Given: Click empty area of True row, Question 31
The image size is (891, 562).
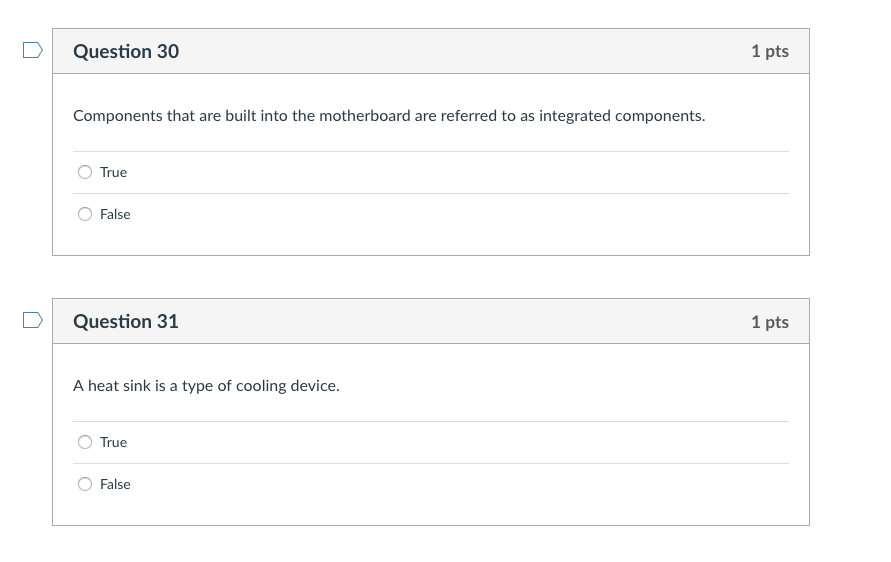Looking at the screenshot, I should (450, 442).
